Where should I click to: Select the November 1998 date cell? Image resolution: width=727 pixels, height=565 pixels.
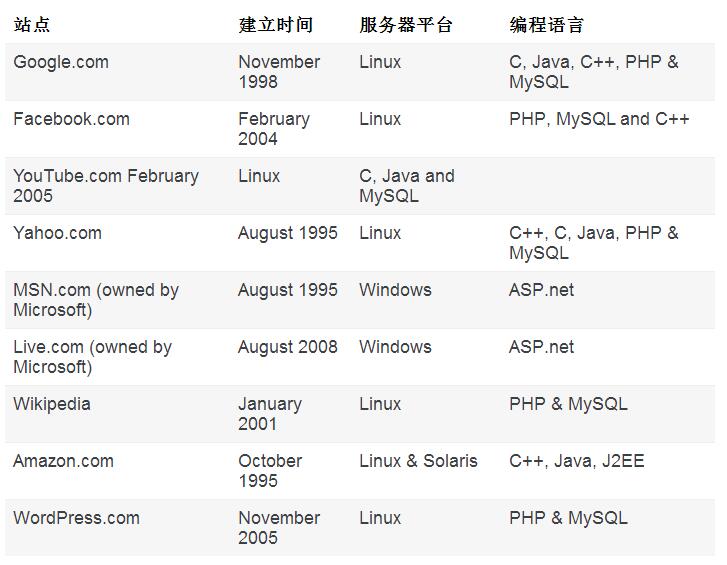pos(278,72)
